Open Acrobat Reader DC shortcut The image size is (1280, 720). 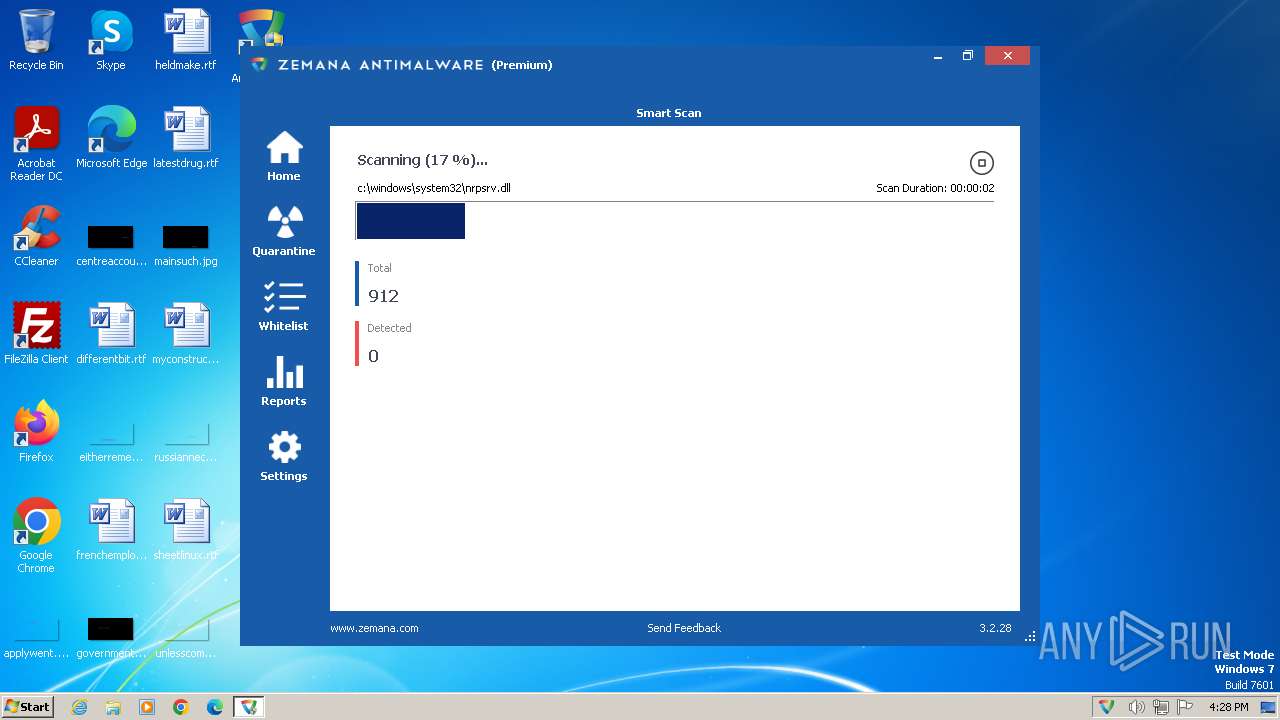coord(36,144)
